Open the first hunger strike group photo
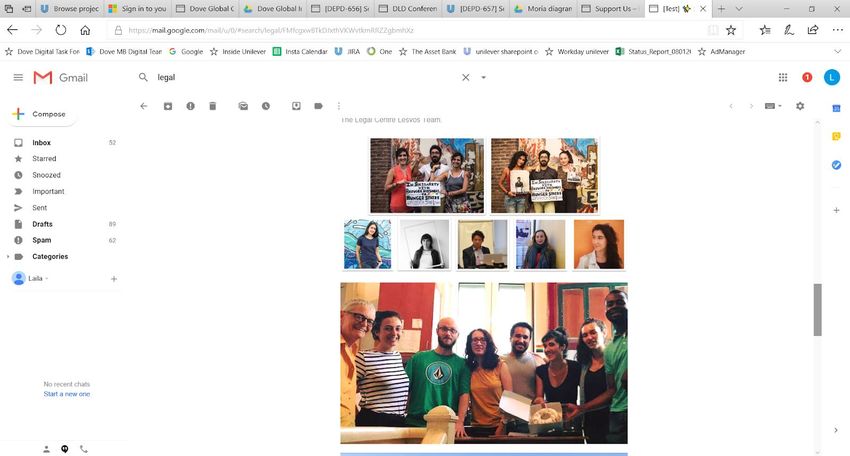The width and height of the screenshot is (850, 456). [x=427, y=175]
